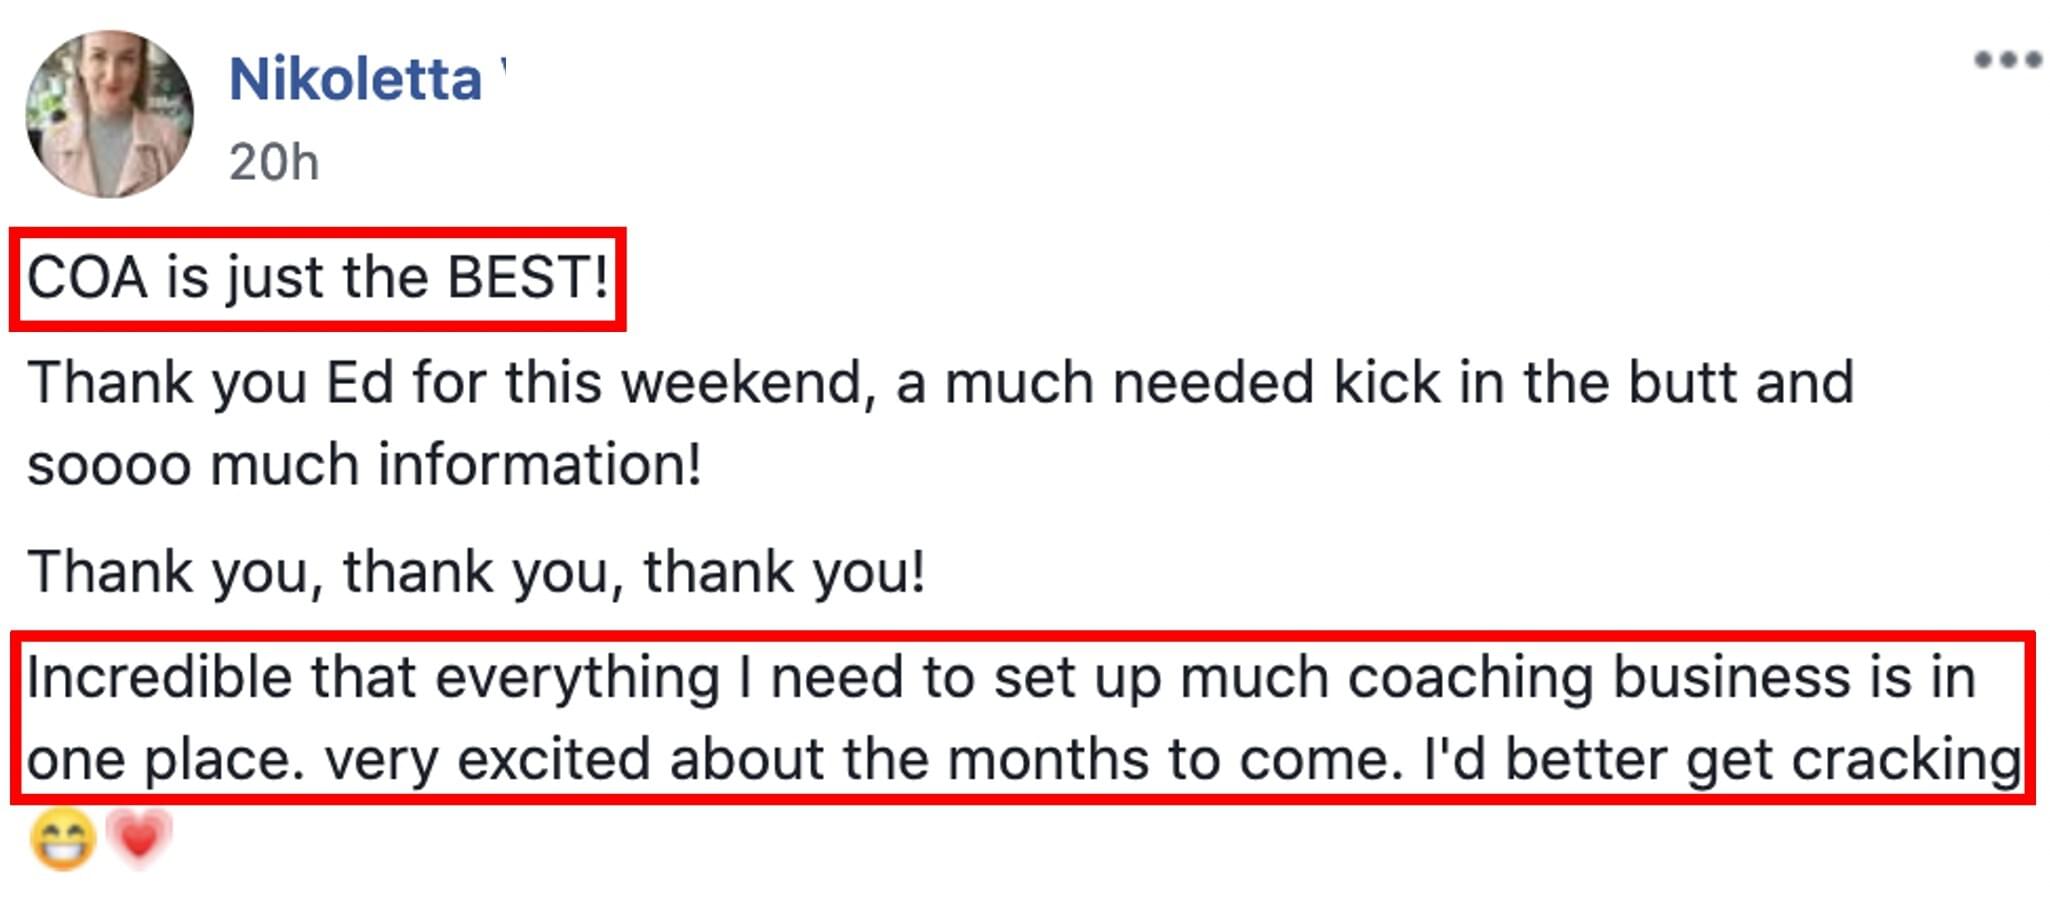The image size is (2050, 902).
Task: Click the red heart emoji
Action: tap(139, 837)
